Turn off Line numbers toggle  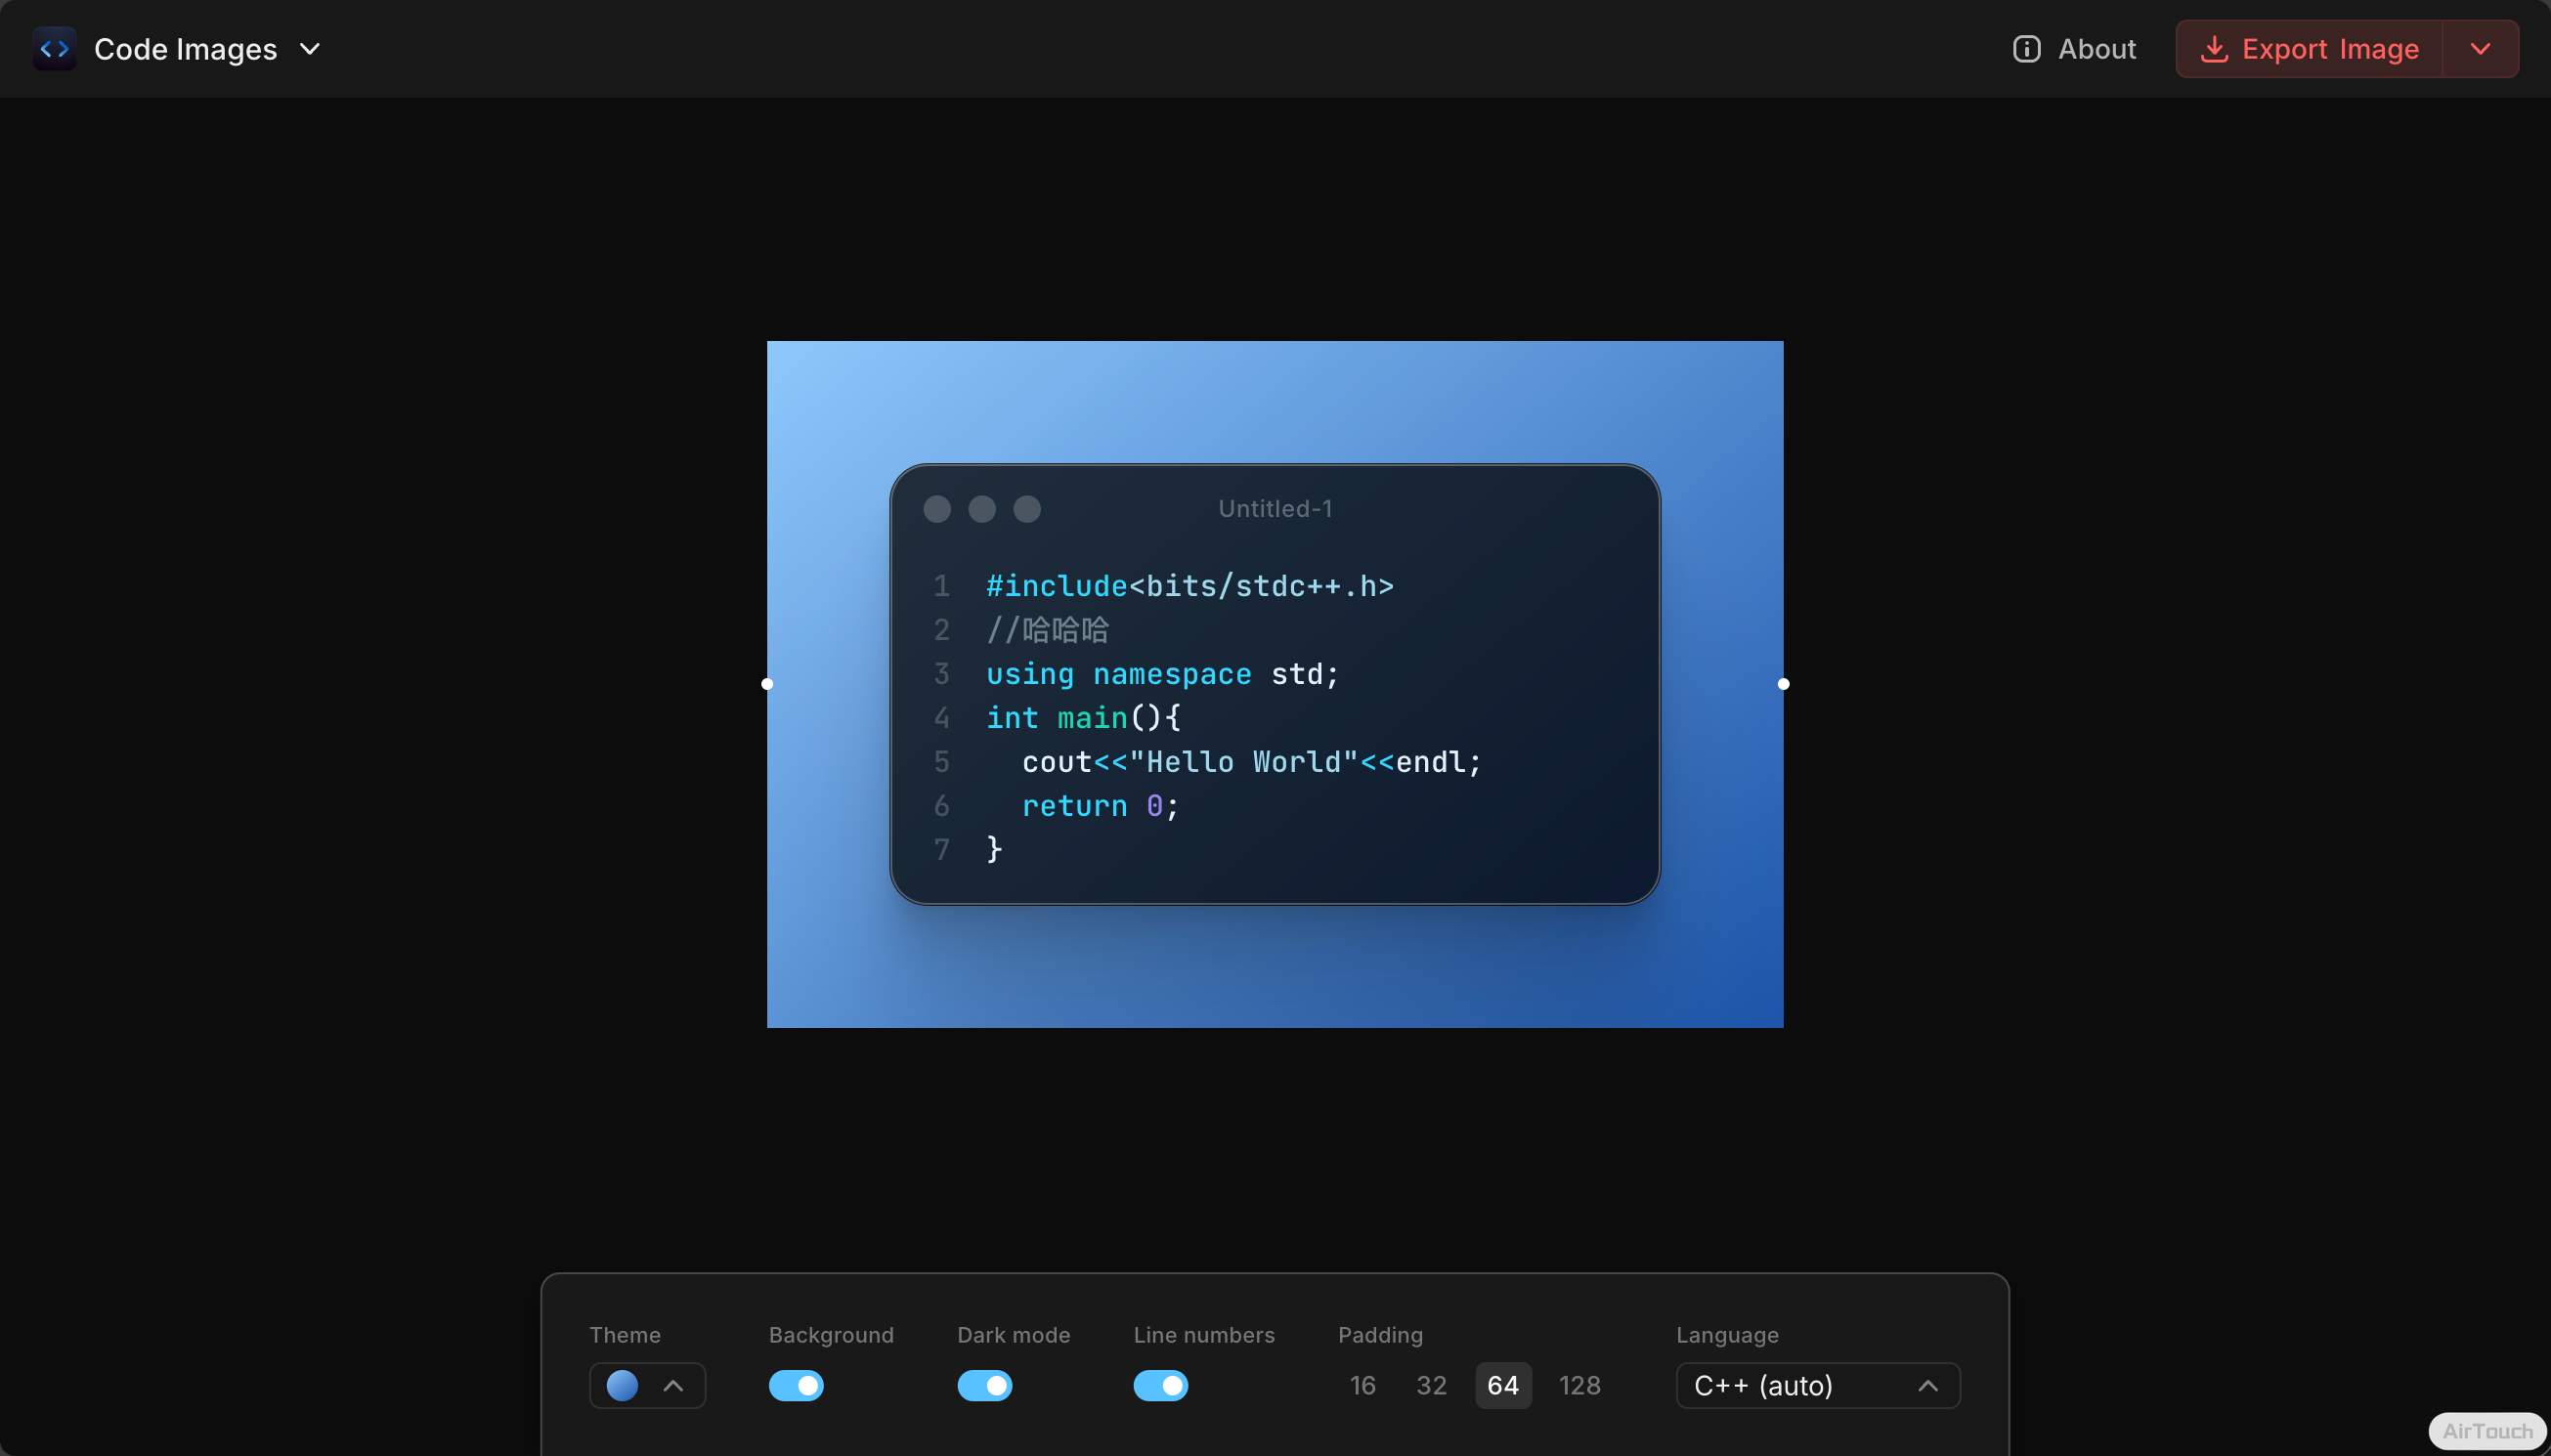[1160, 1385]
